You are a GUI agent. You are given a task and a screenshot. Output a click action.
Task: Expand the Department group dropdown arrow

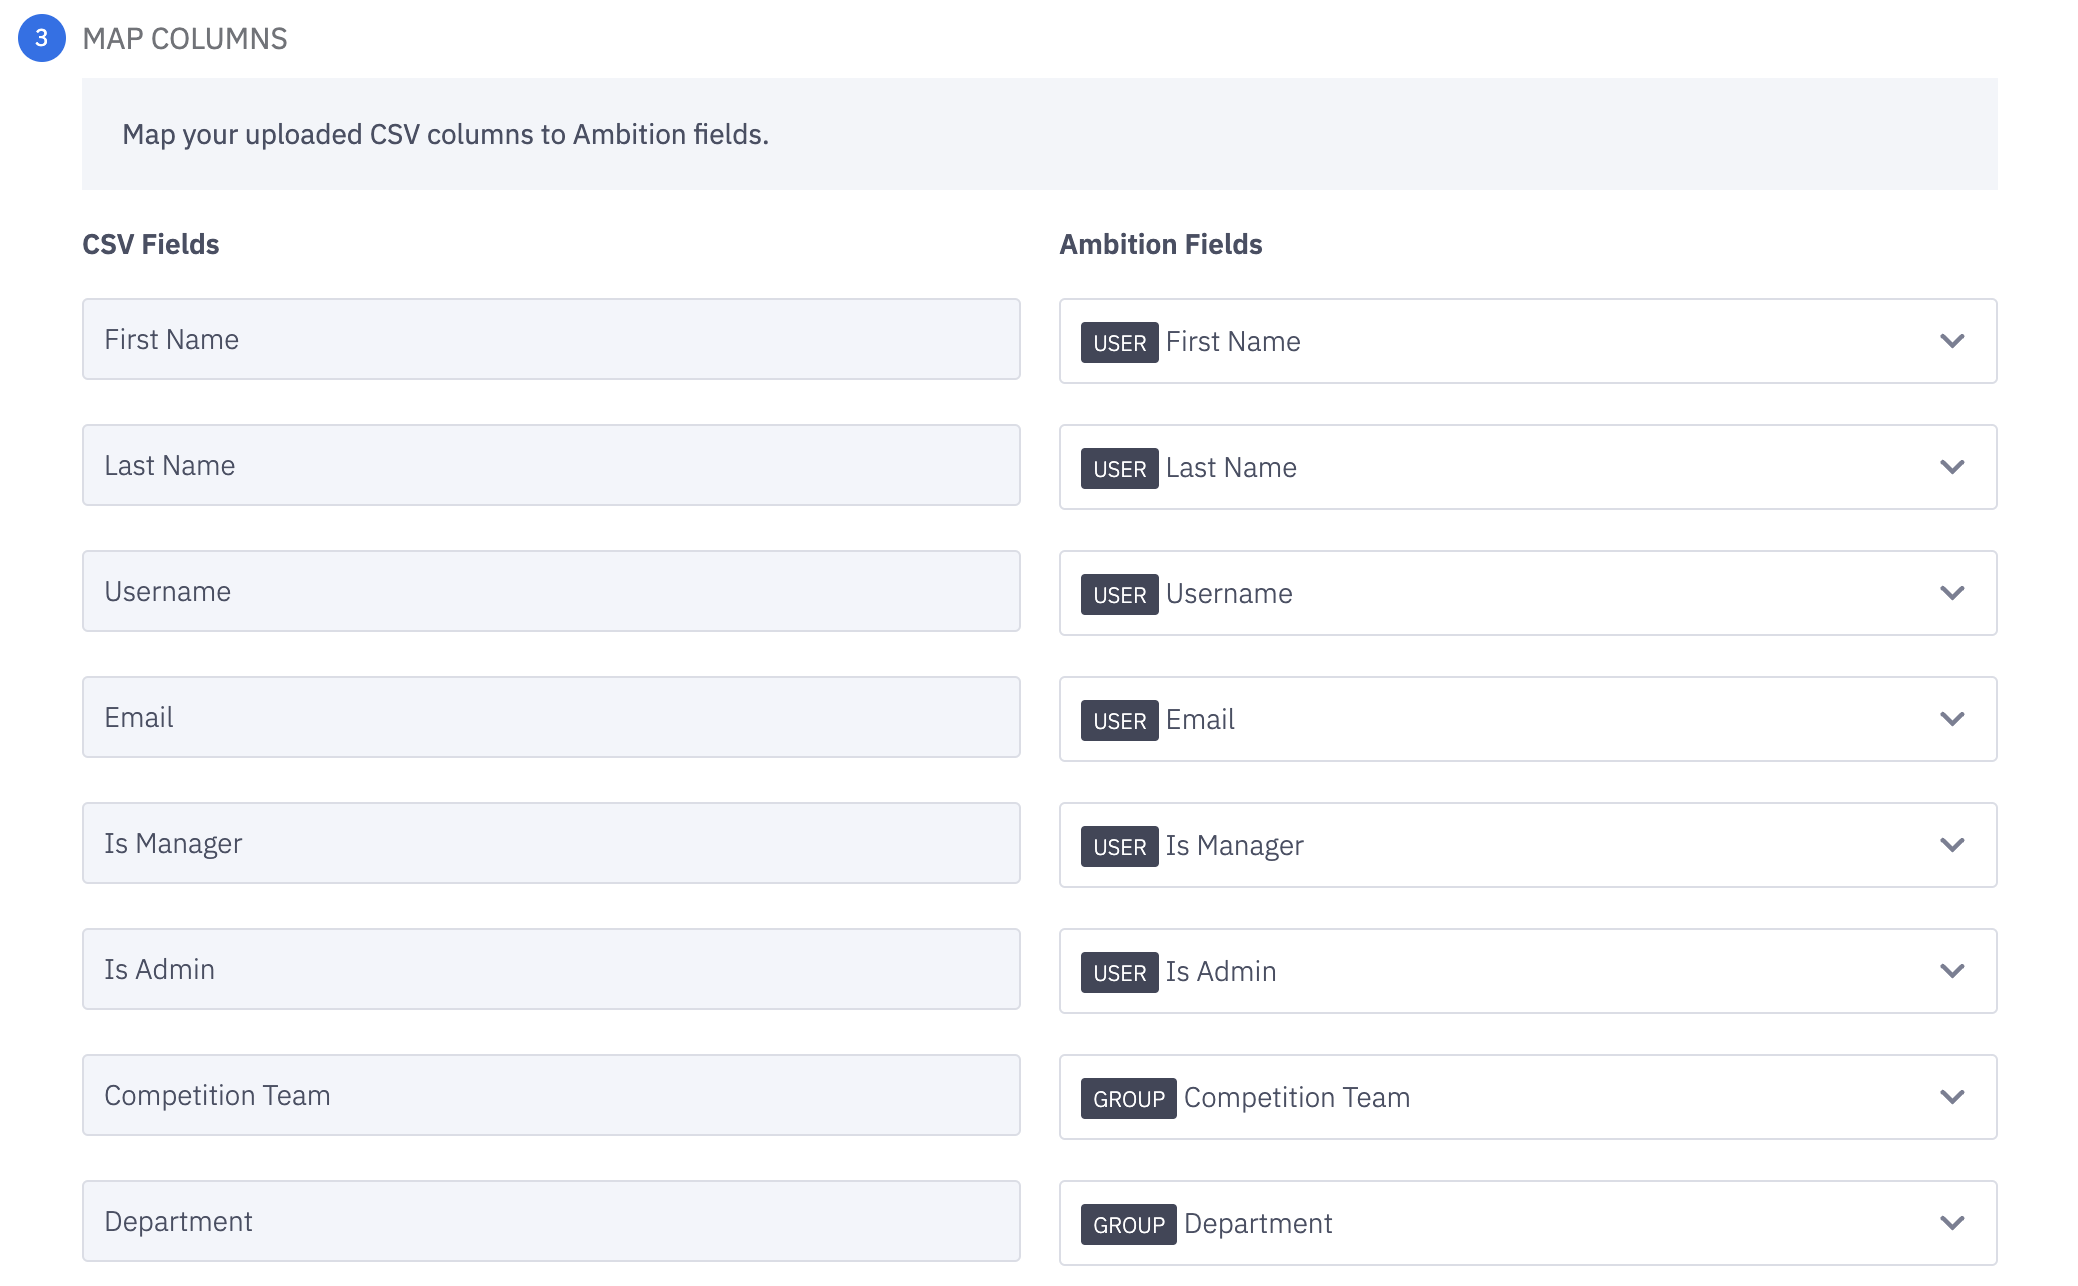[1951, 1224]
